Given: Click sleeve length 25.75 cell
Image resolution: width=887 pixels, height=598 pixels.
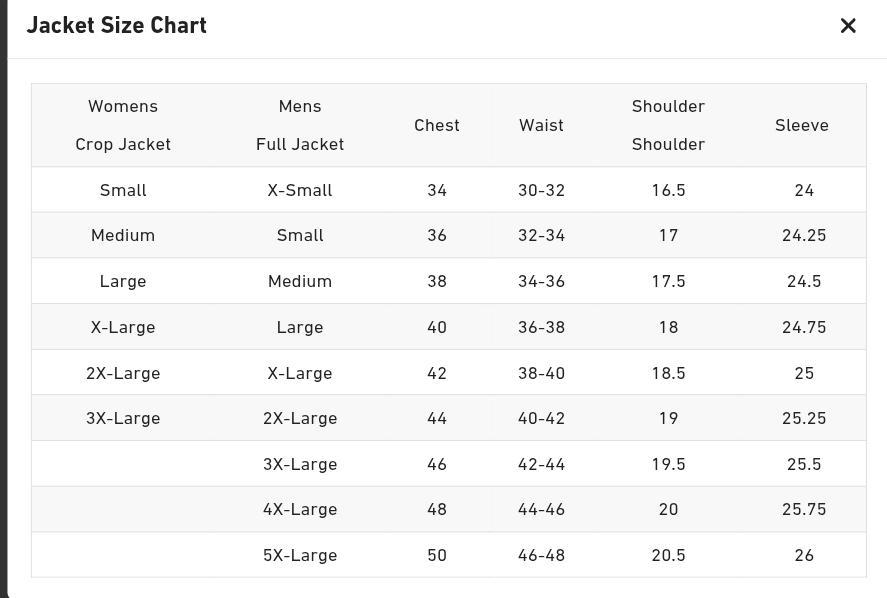Looking at the screenshot, I should (x=804, y=509).
